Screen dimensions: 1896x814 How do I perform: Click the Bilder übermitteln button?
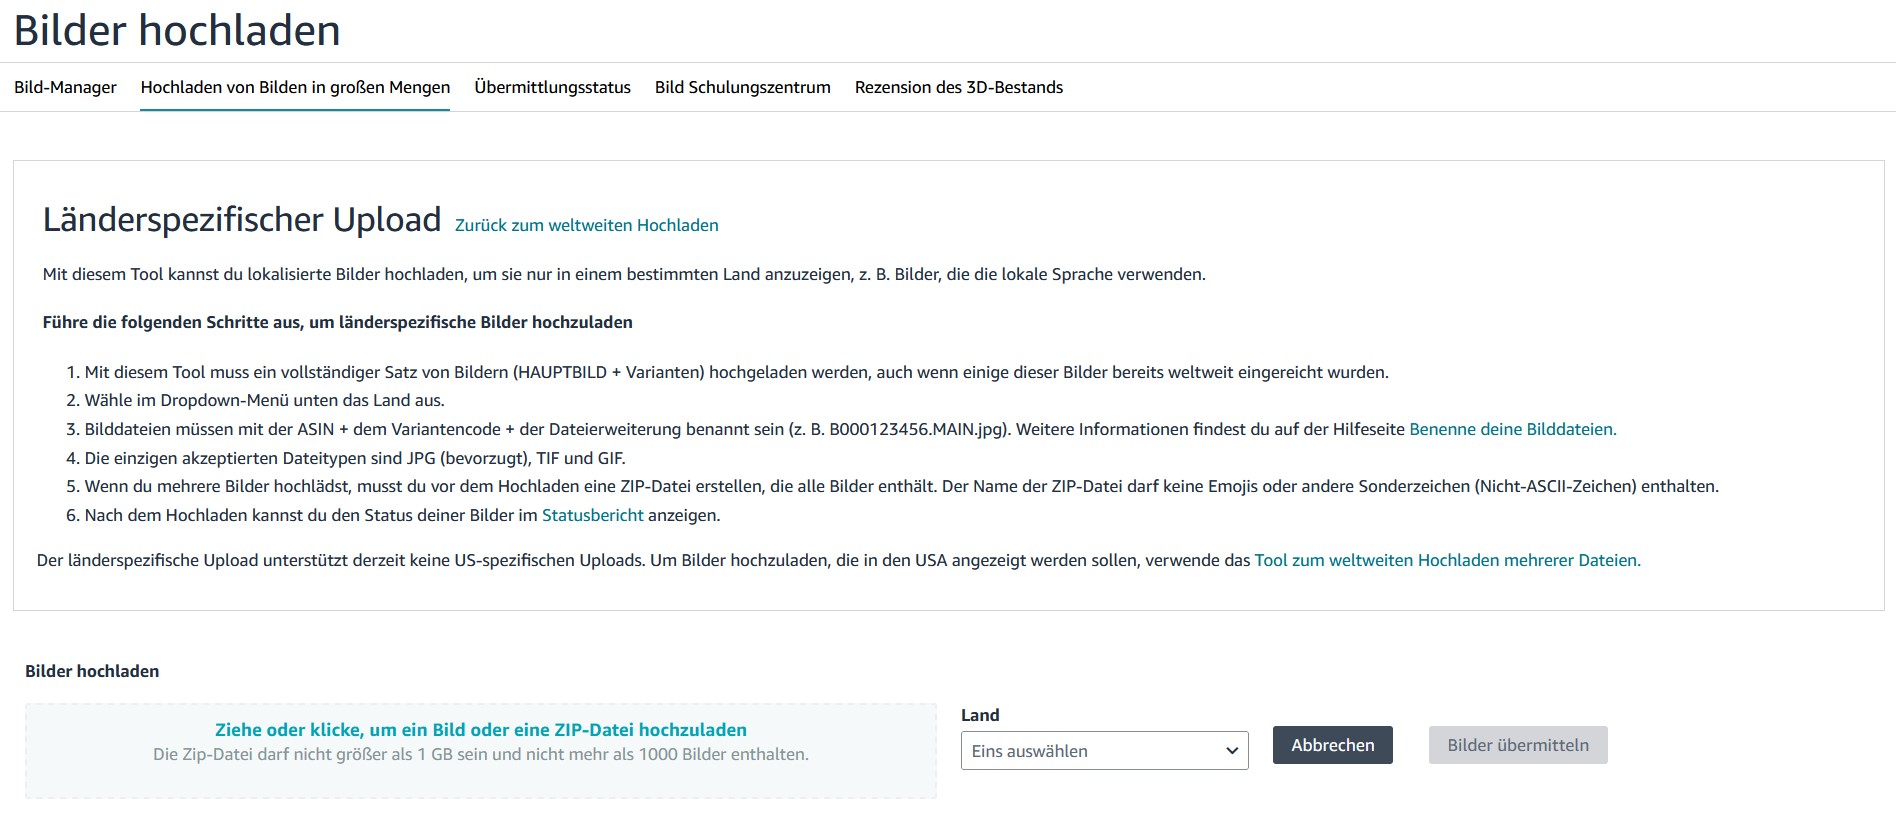(1518, 745)
